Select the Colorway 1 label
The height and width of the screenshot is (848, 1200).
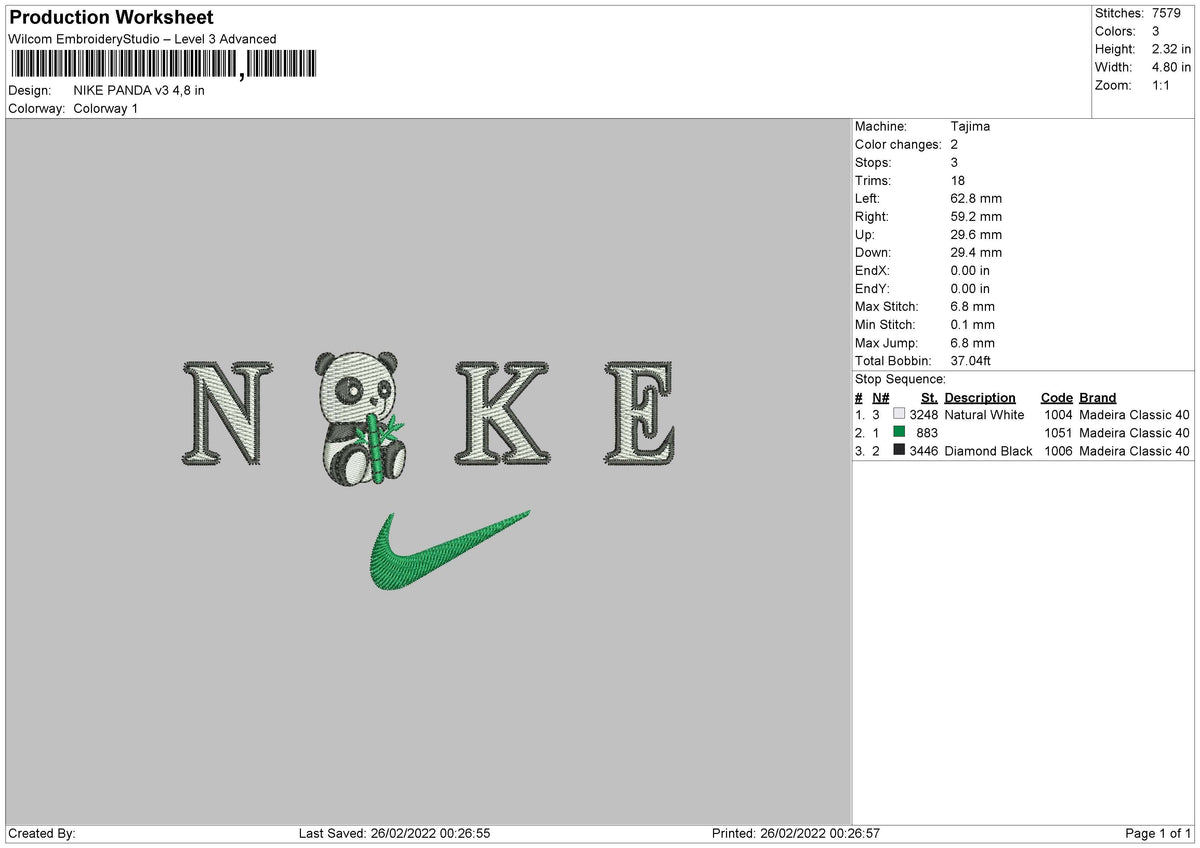(x=105, y=108)
